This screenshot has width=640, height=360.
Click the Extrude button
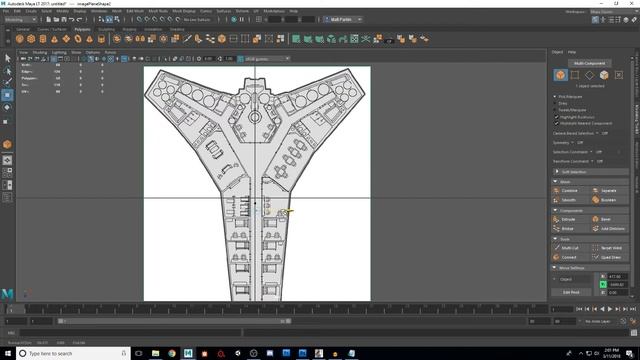570,220
